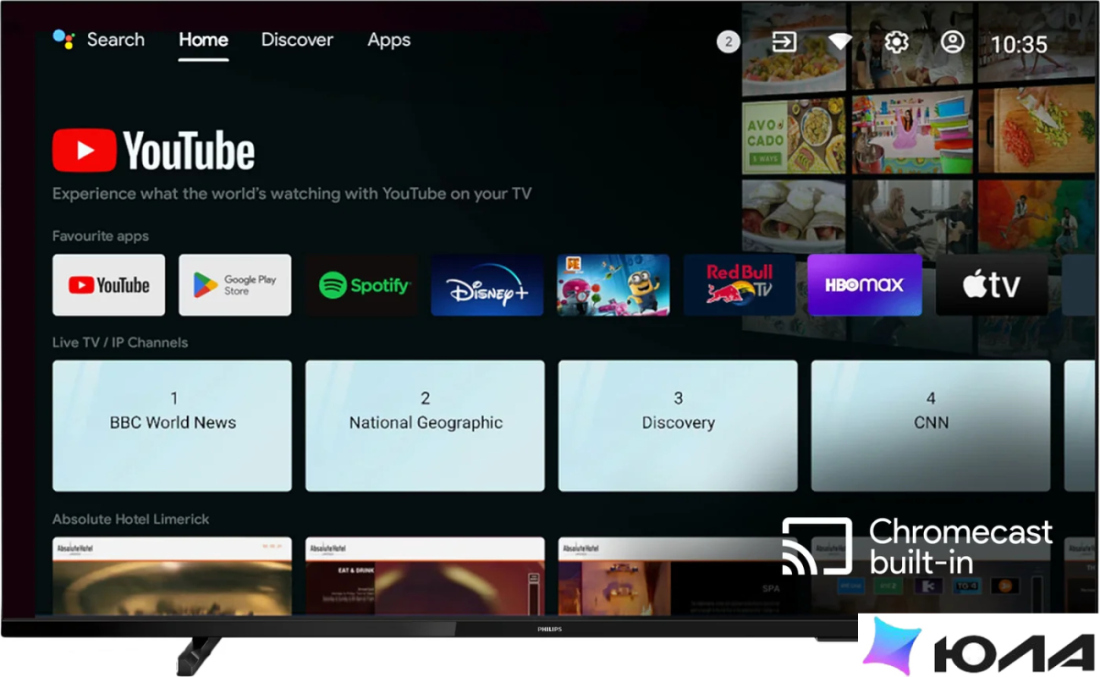Viewport: 1100px width, 677px height.
Task: Select channel 3 Discovery
Action: click(678, 425)
